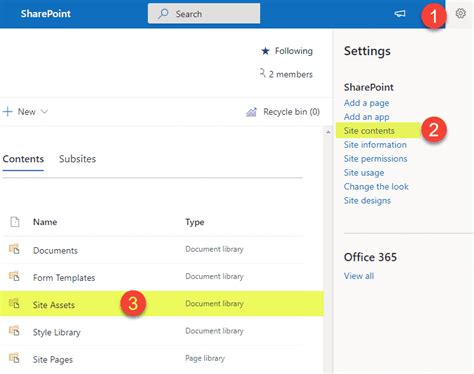This screenshot has width=474, height=374.
Task: Click in the Search box
Action: 204,14
